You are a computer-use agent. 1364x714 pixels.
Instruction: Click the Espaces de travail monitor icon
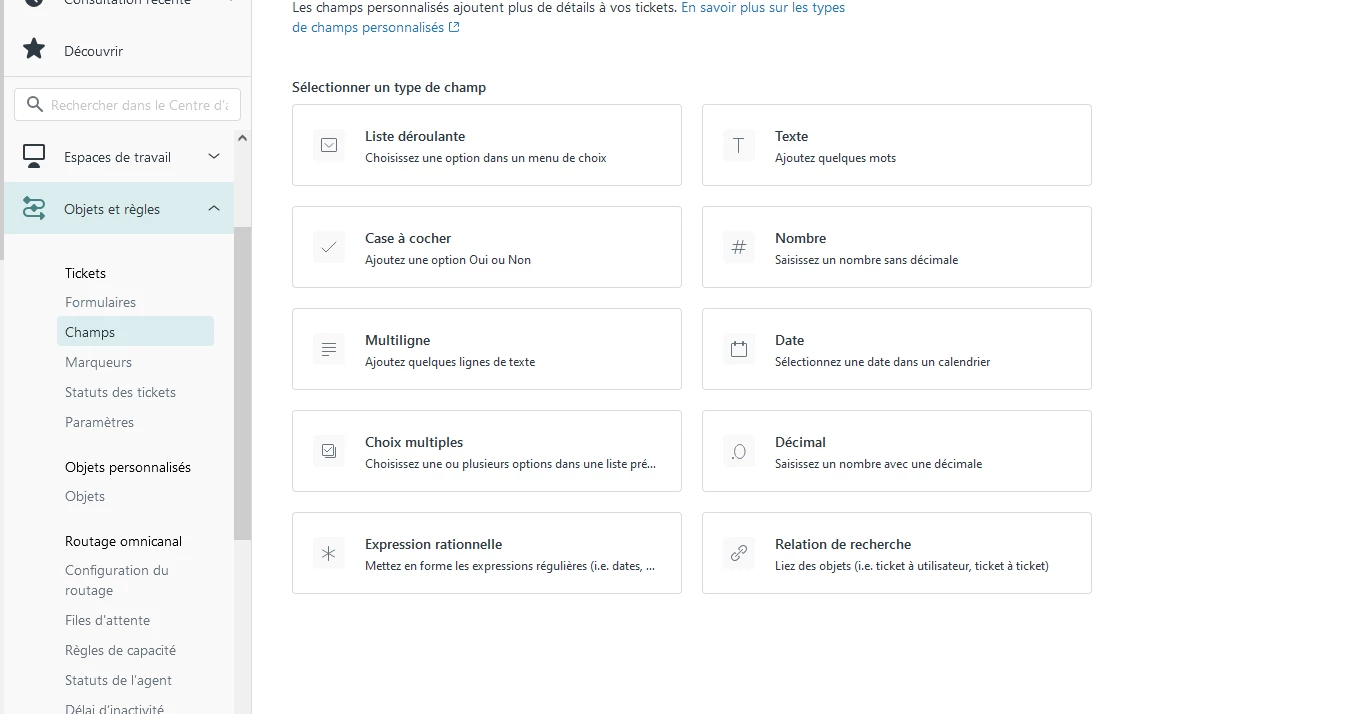34,156
